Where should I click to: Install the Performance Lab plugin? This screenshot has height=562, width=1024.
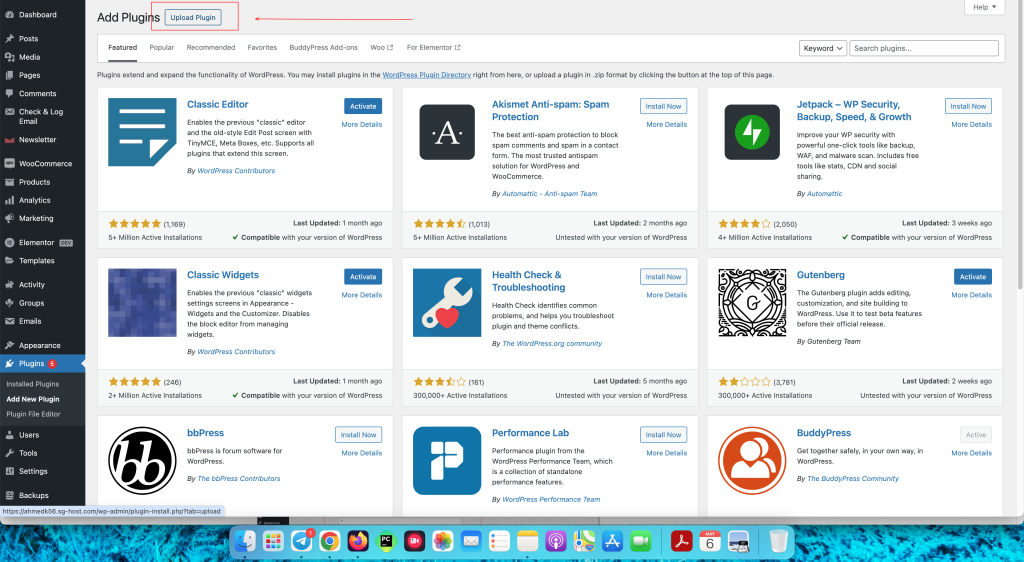point(663,435)
